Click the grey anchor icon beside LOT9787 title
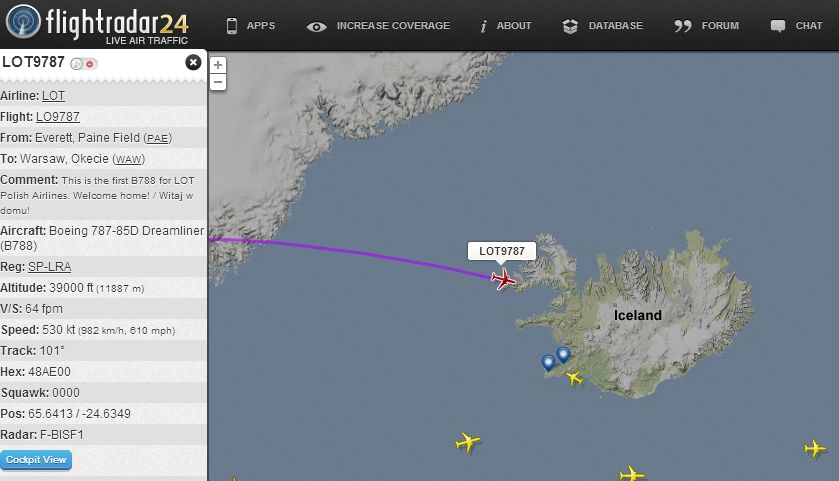 [77, 64]
